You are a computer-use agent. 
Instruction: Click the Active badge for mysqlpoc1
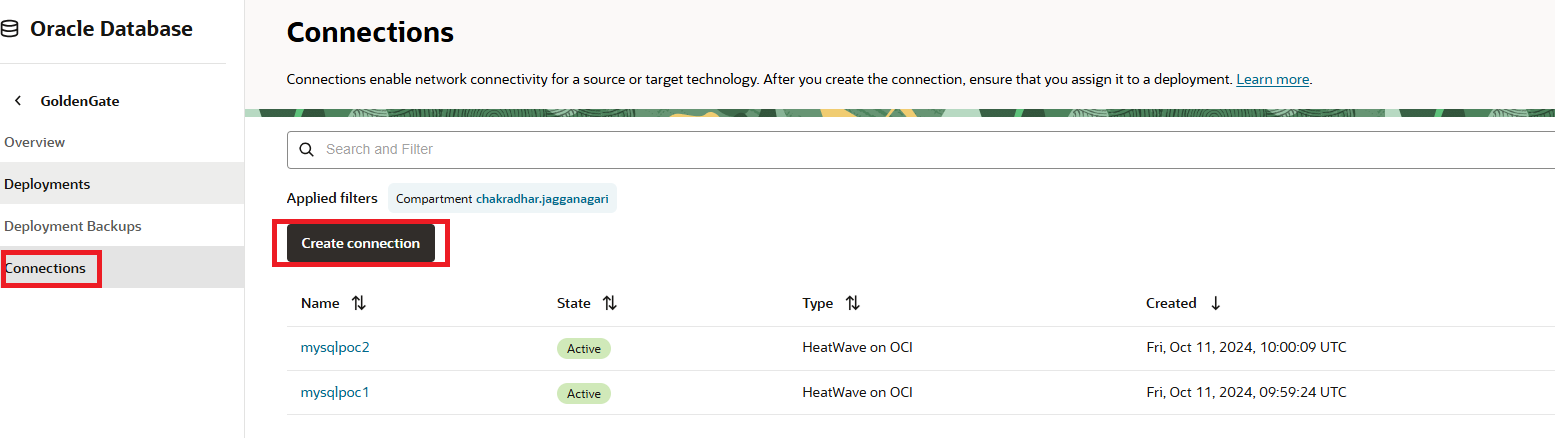click(x=584, y=393)
